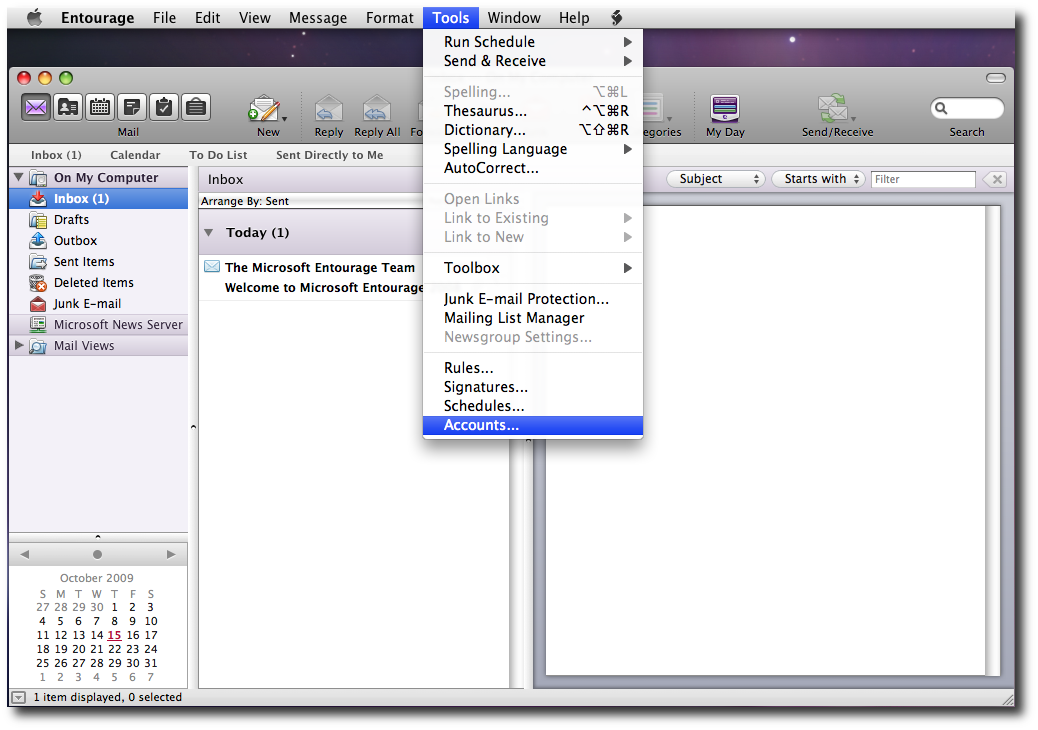Click Sent Directly to Me button
The height and width of the screenshot is (730, 1038).
coord(330,155)
